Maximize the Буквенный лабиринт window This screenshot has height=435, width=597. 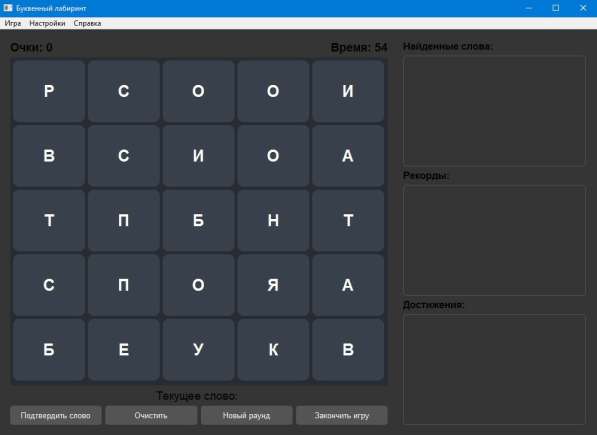click(x=555, y=8)
